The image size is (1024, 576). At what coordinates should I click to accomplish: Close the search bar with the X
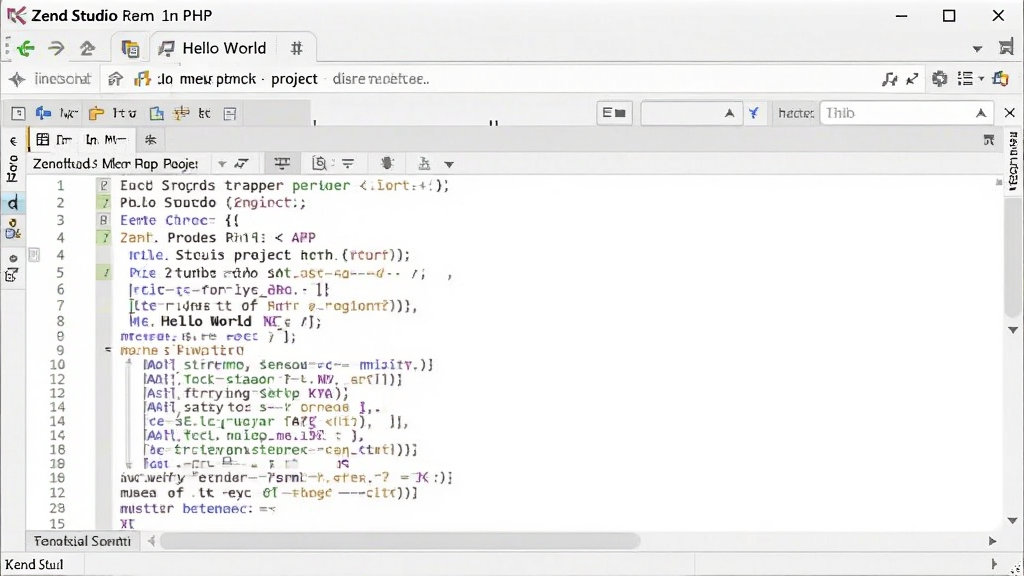(1010, 114)
